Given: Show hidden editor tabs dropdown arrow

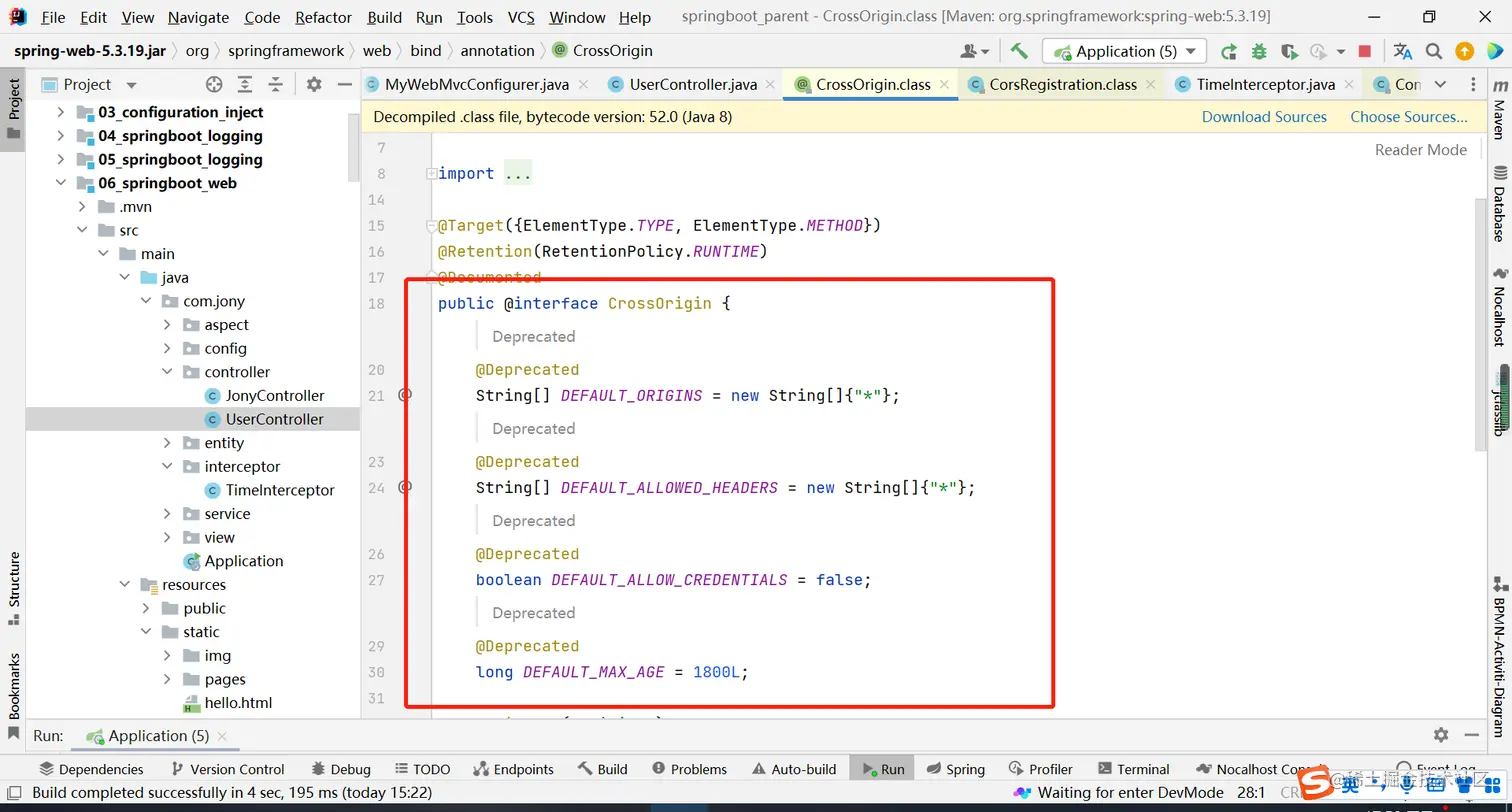Looking at the screenshot, I should point(1440,84).
